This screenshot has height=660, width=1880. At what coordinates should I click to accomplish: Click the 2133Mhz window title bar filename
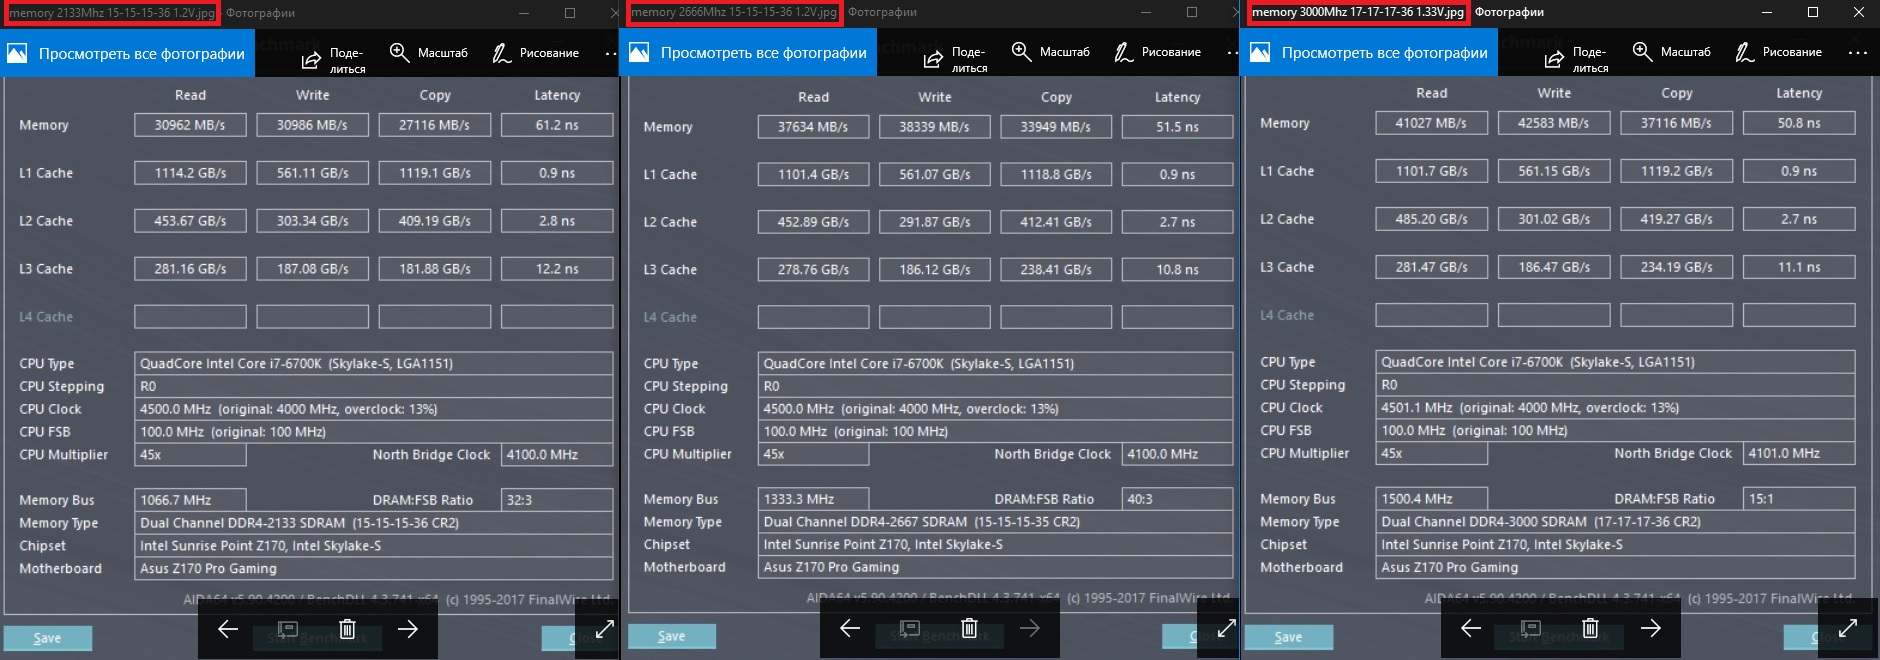coord(112,13)
